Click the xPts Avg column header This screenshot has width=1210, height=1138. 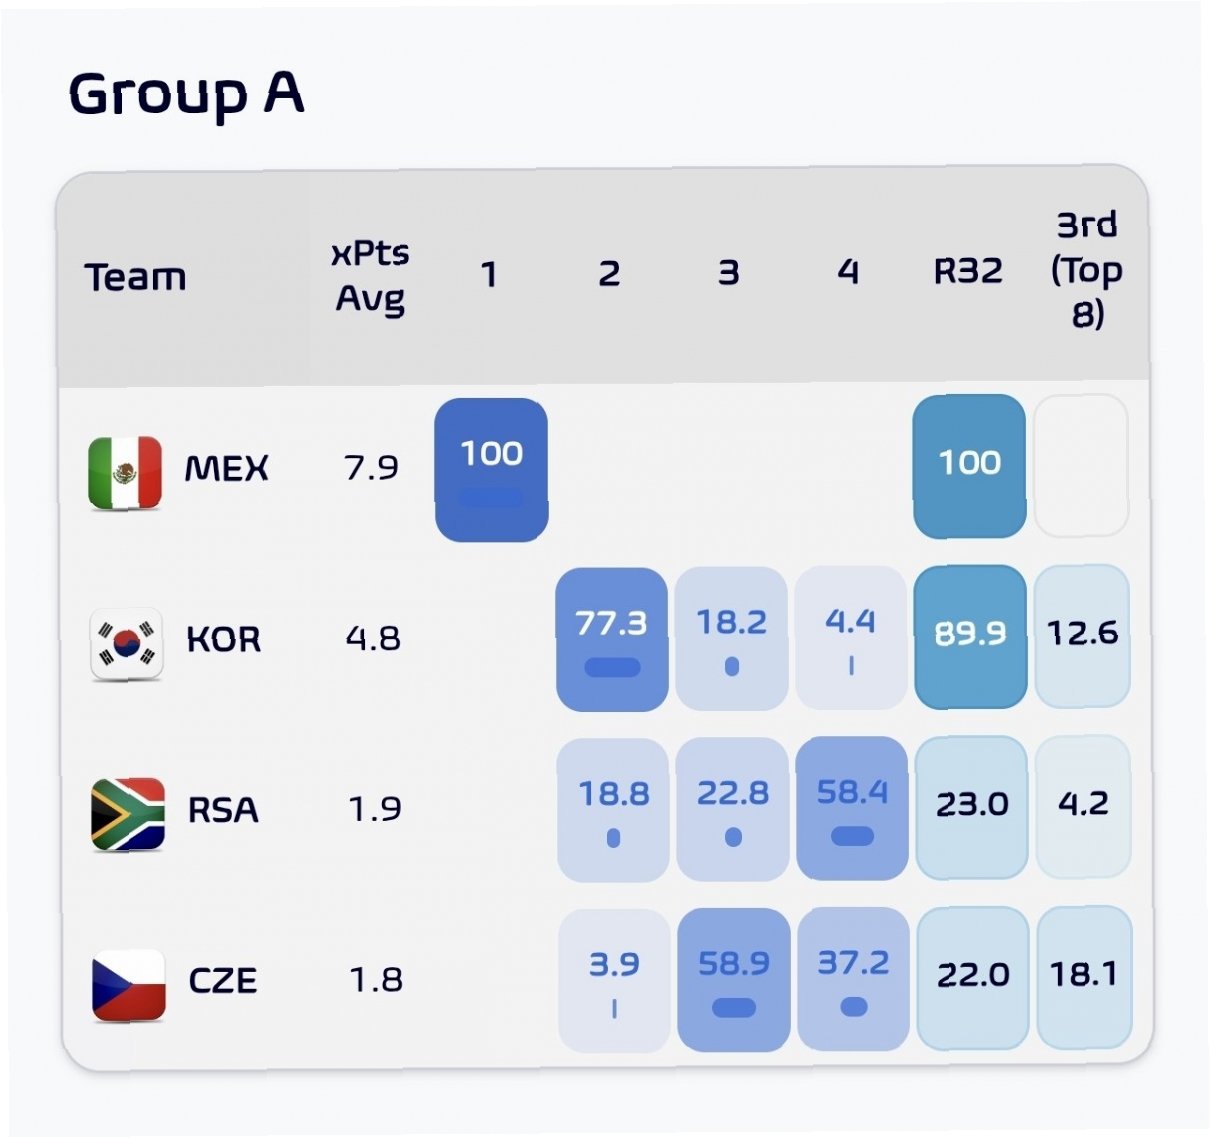[x=370, y=275]
